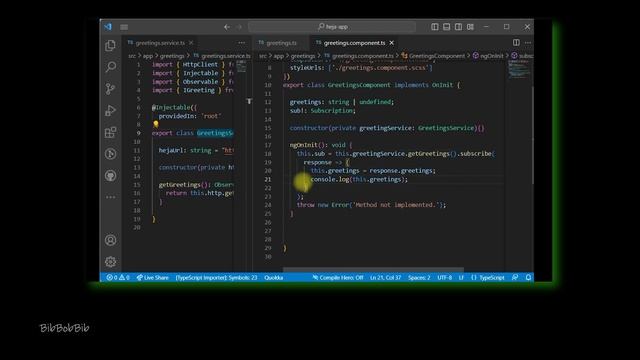Open the LF end-of-line picker
The height and width of the screenshot is (360, 640).
(x=461, y=278)
